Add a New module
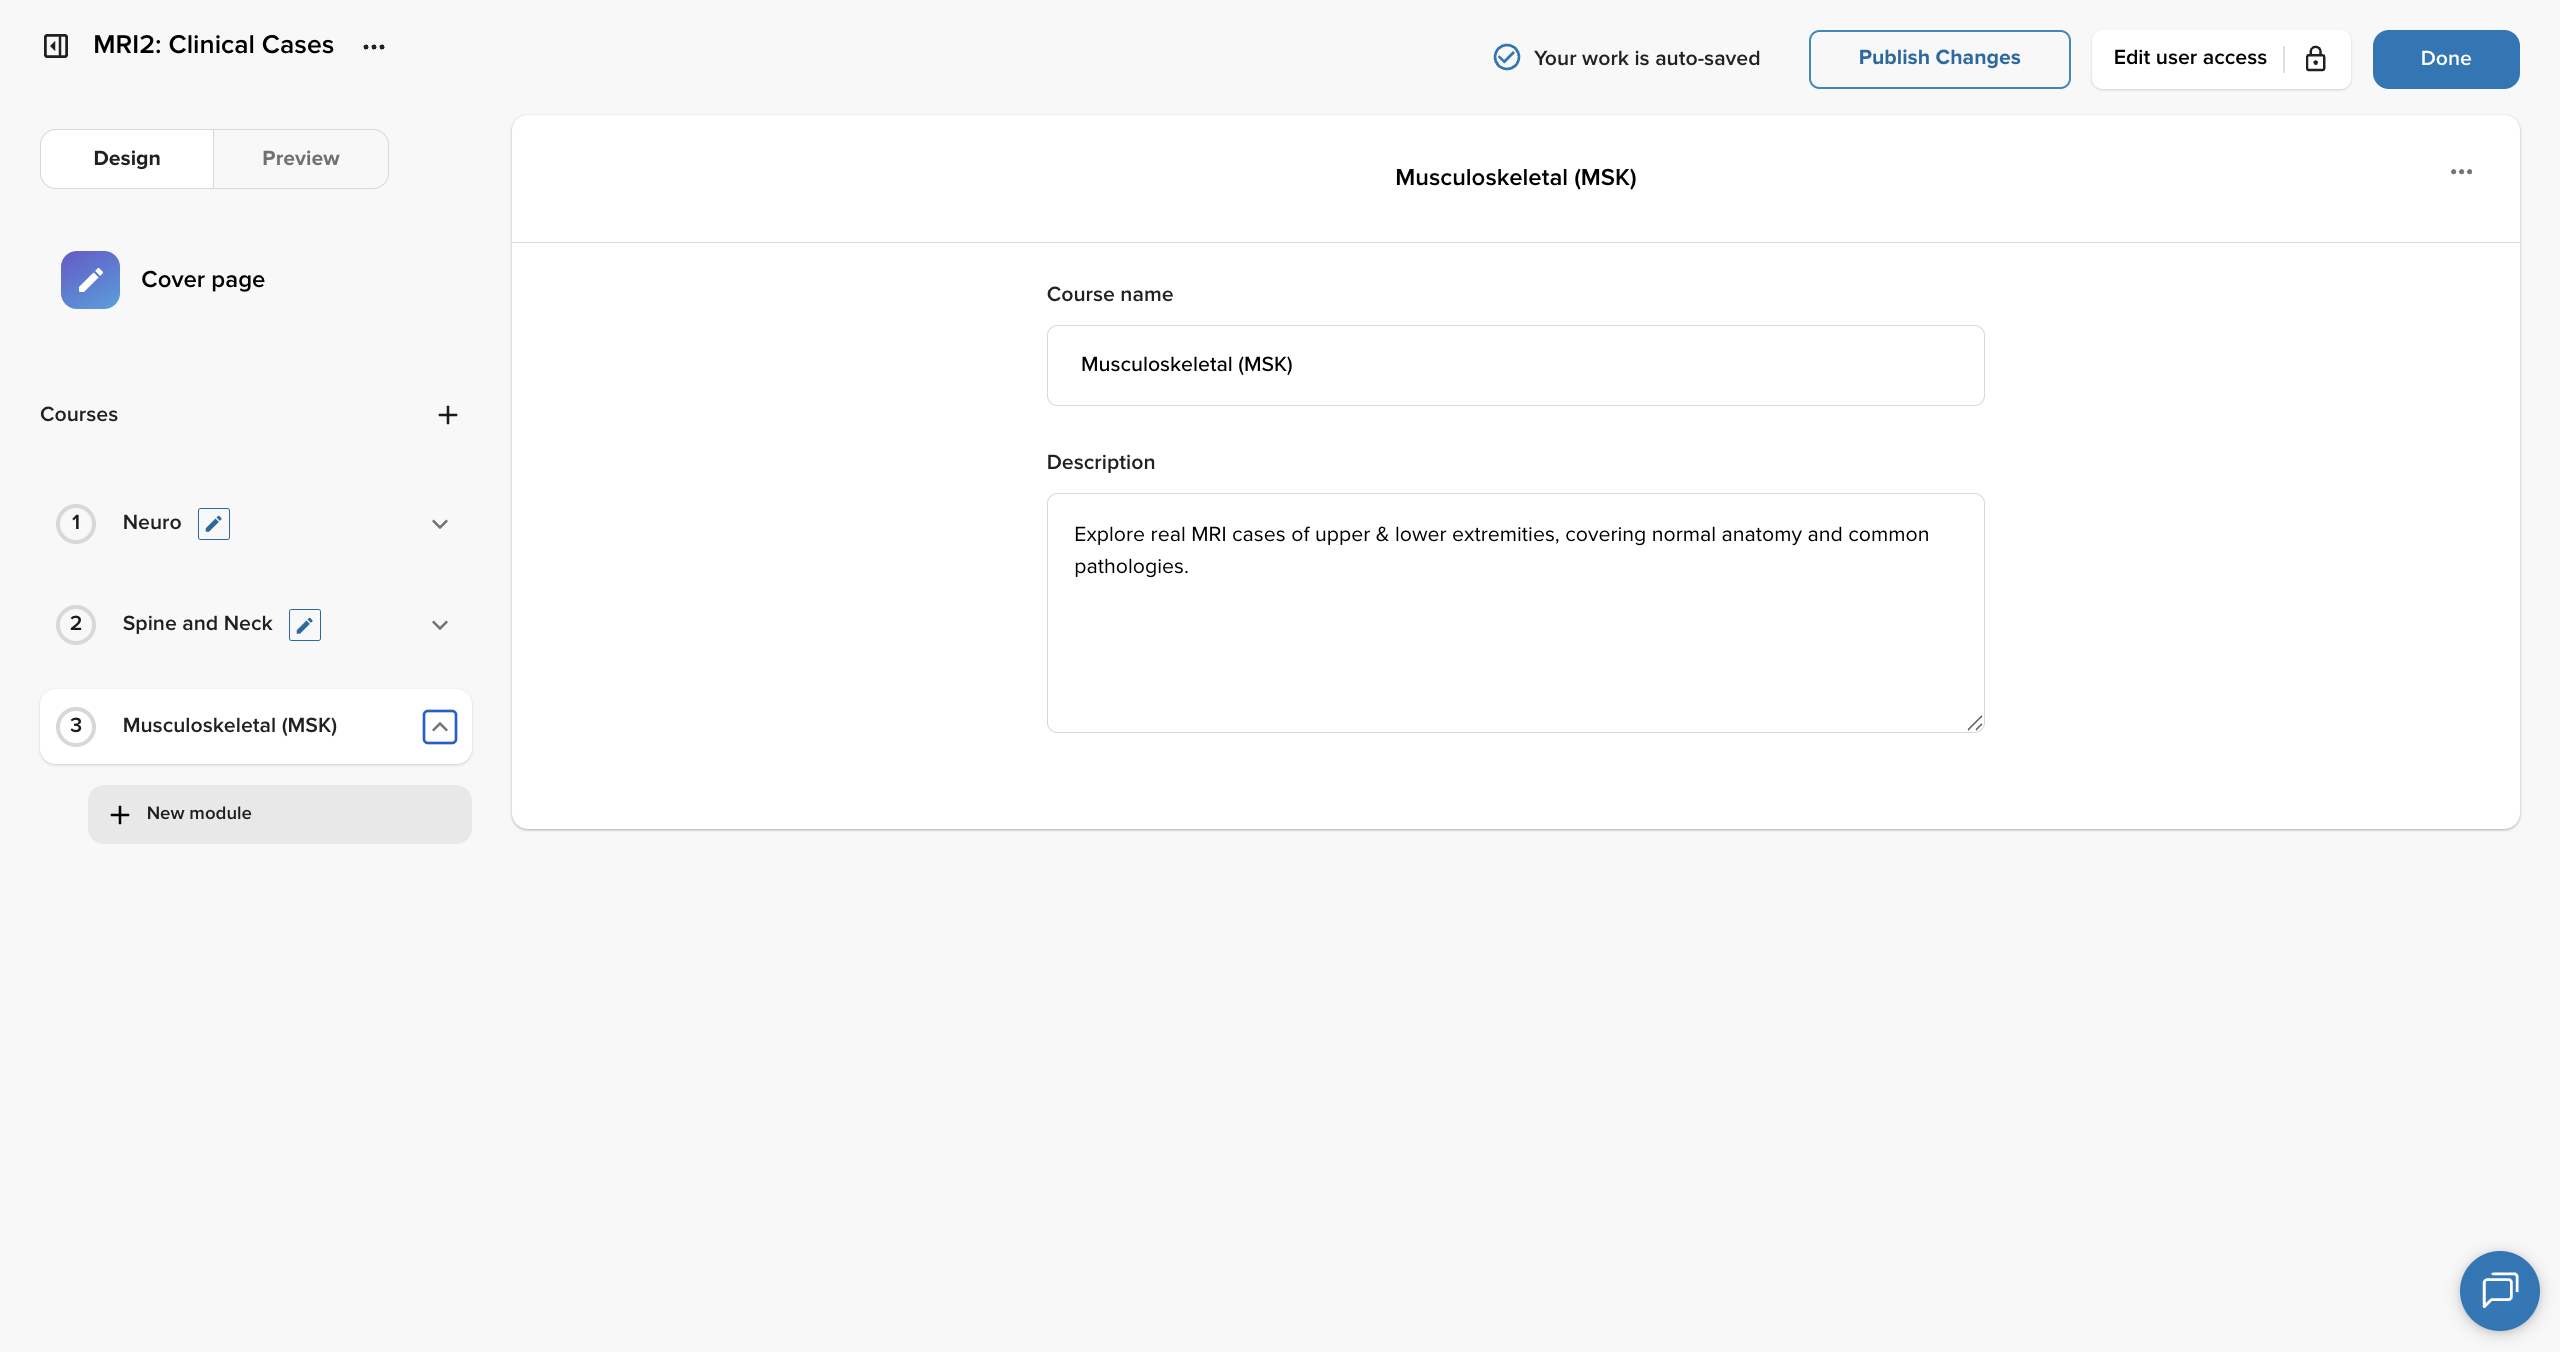2560x1352 pixels. [280, 814]
